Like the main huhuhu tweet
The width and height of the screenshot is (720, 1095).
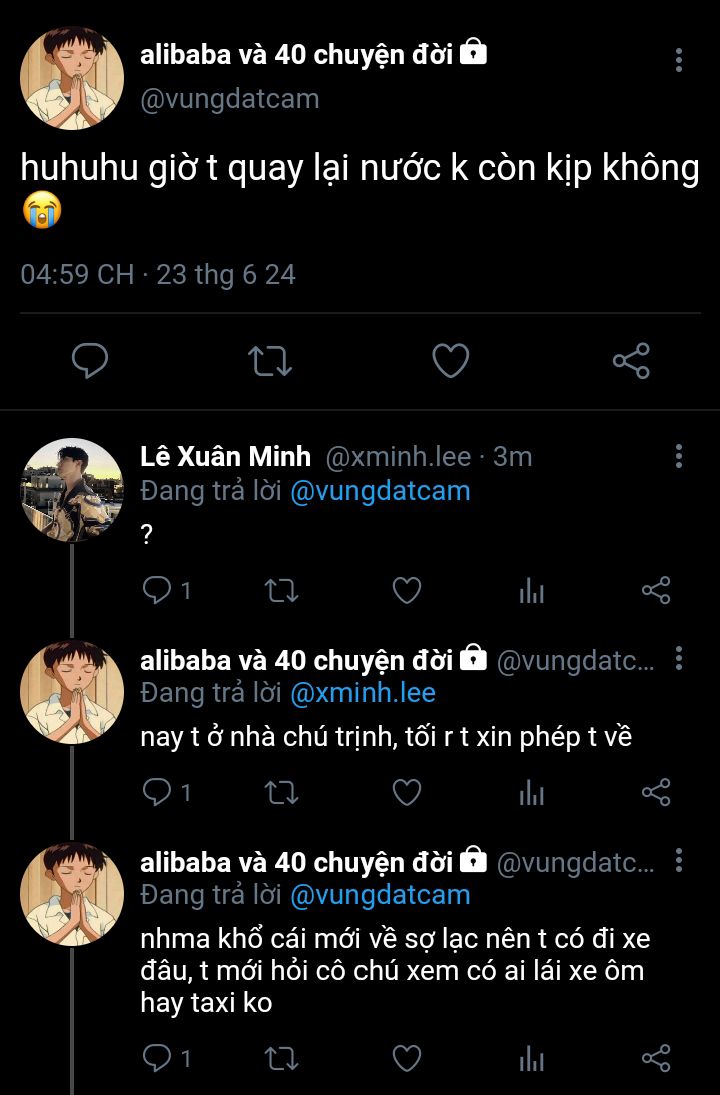coord(450,360)
